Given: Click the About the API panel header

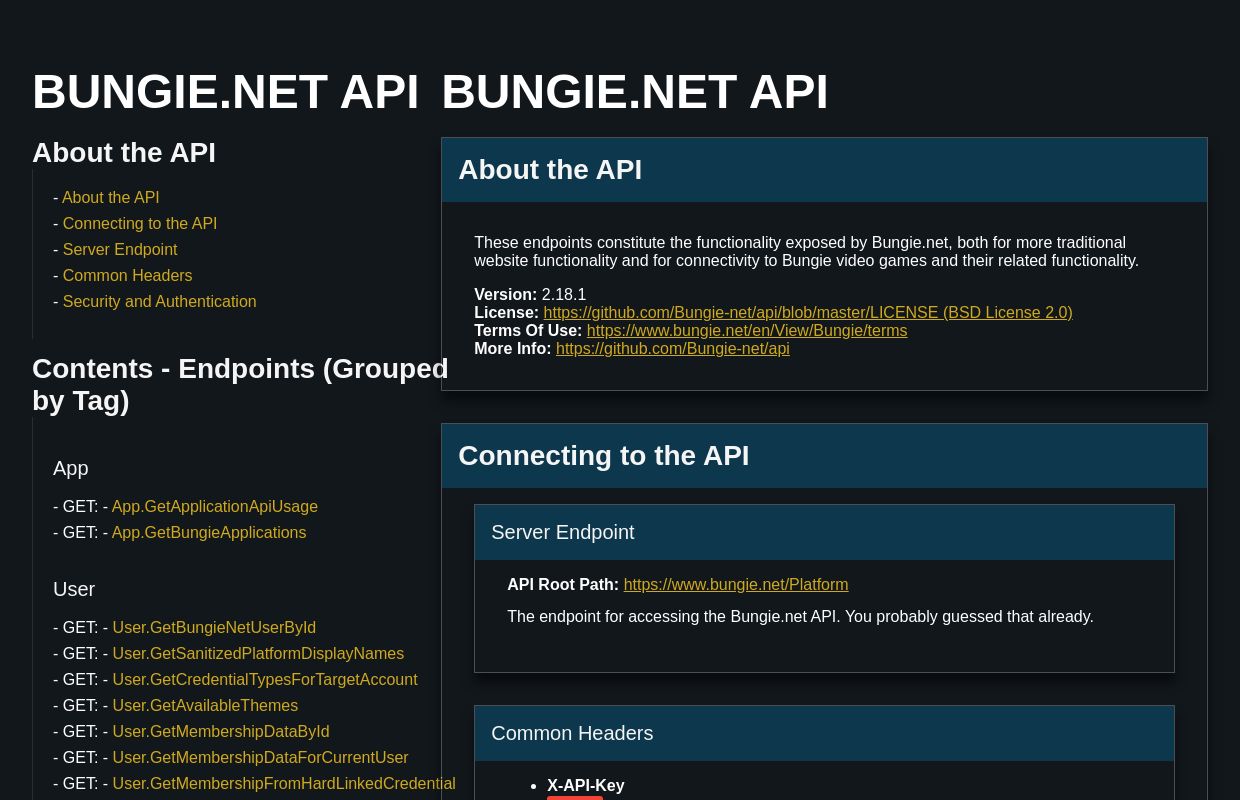Looking at the screenshot, I should [x=824, y=170].
